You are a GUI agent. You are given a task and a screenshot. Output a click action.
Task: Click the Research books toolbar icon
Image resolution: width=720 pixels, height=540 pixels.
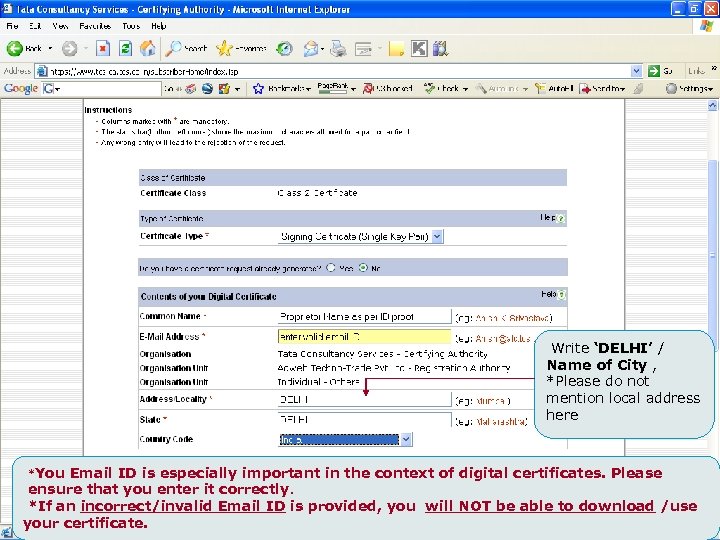point(440,48)
